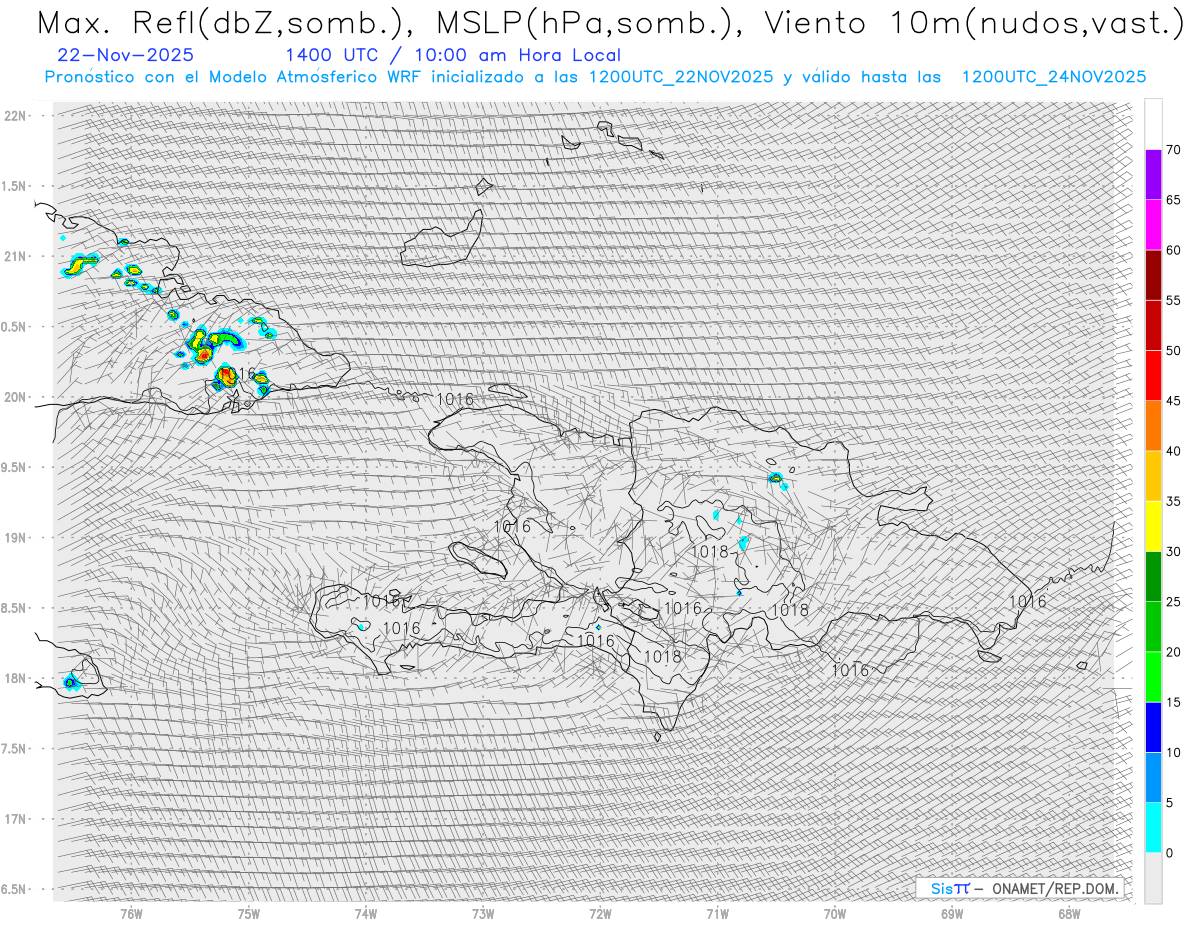Click the colorbar label 50
Viewport: 1200px width, 927px height.
[1173, 351]
